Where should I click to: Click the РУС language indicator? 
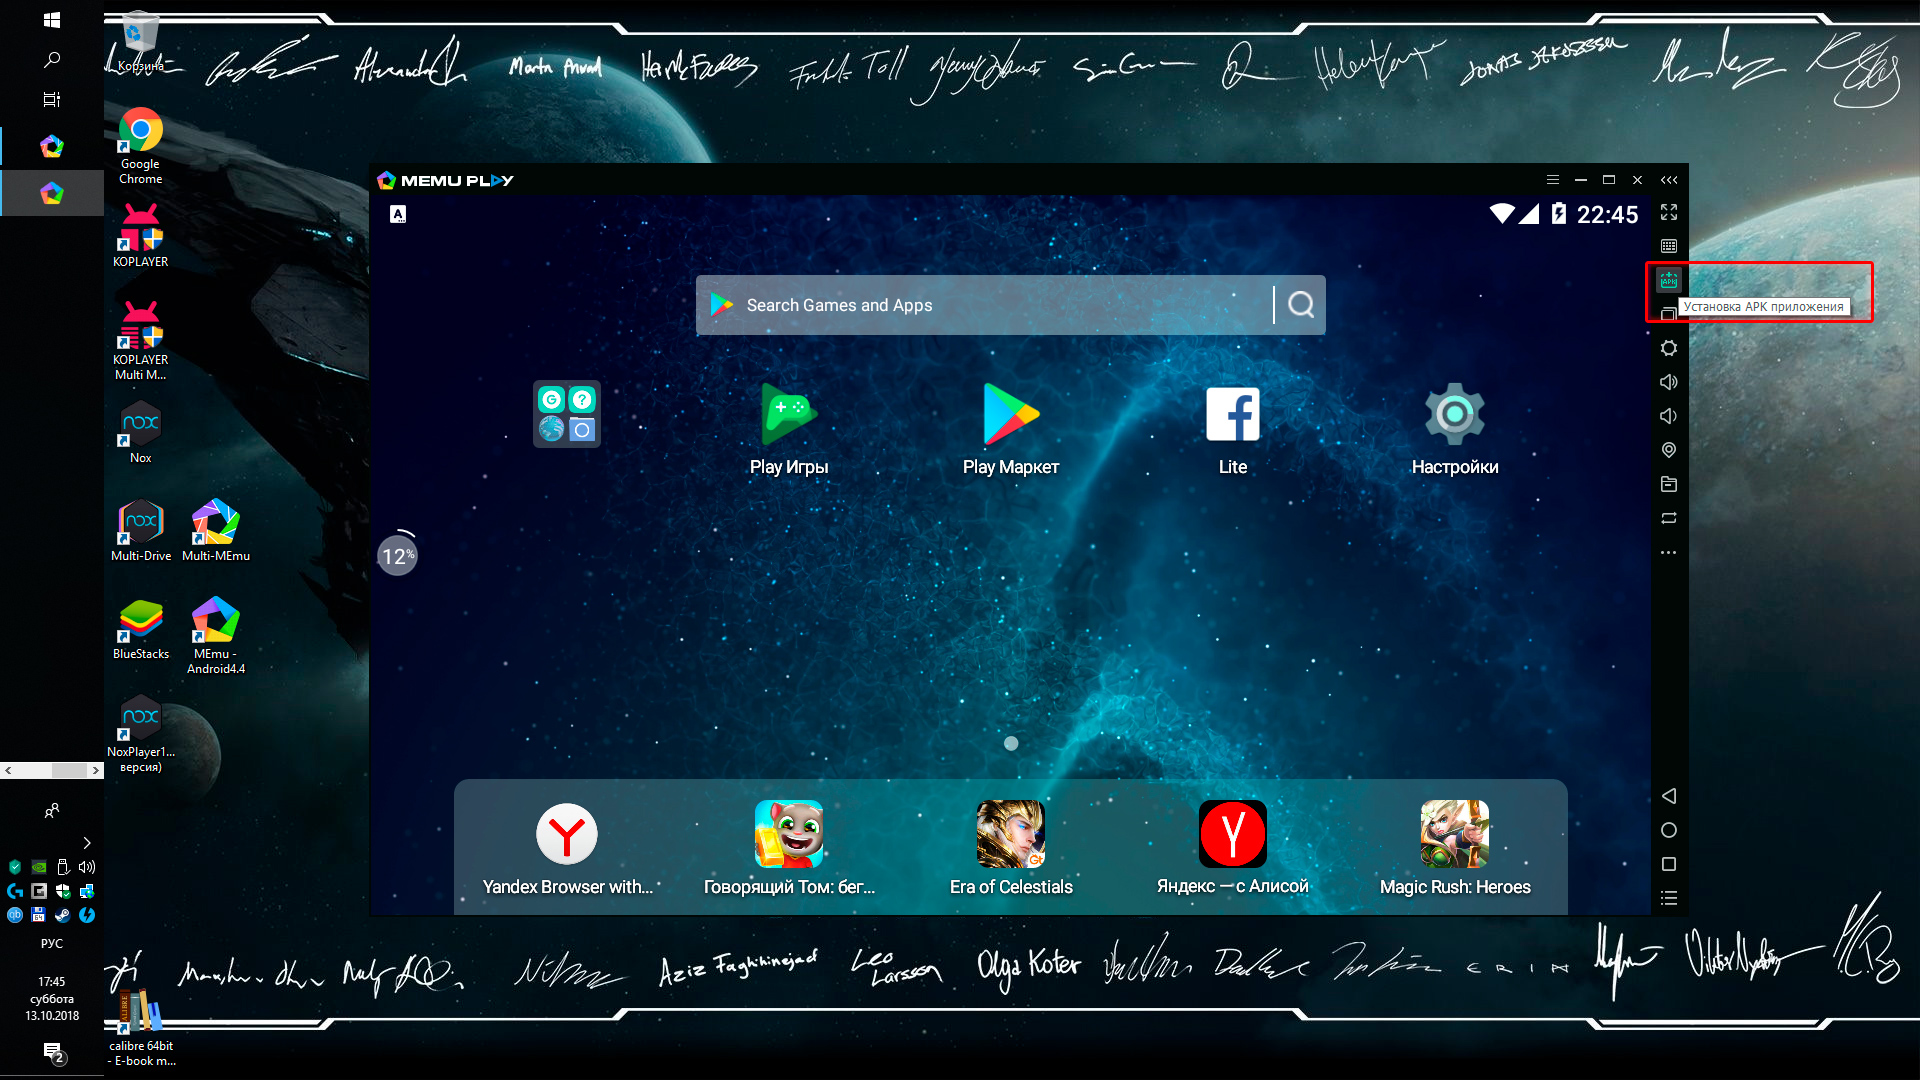click(52, 943)
